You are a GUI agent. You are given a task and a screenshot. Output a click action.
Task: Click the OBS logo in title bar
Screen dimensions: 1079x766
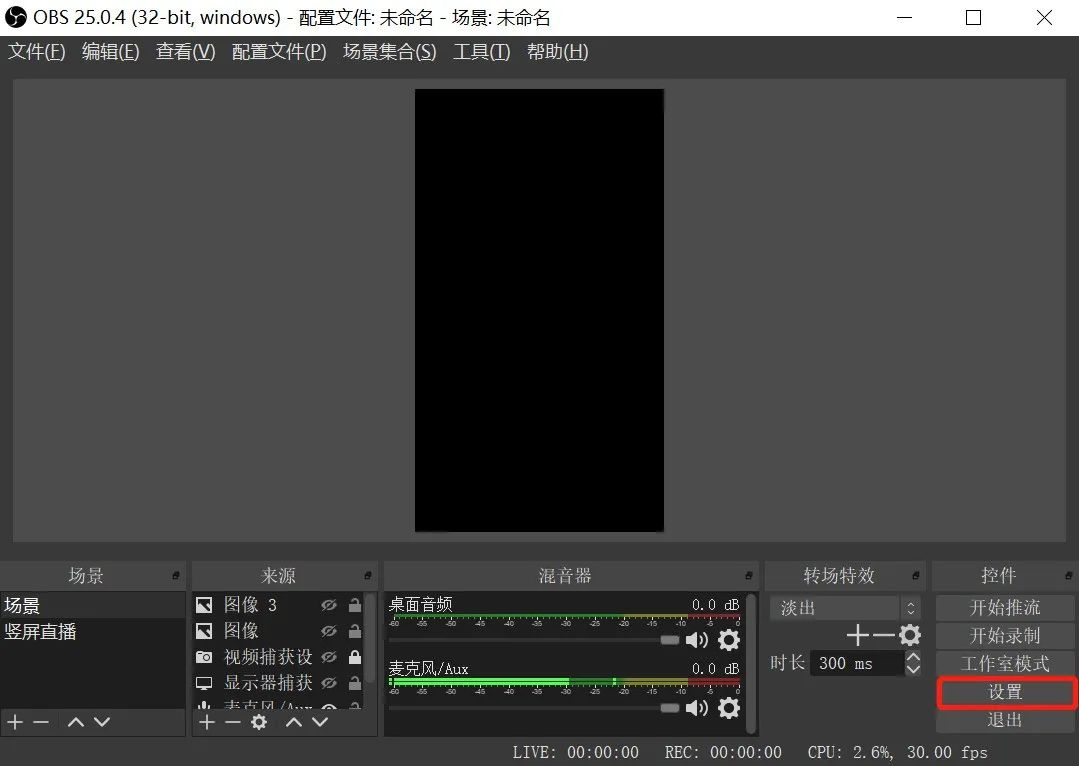[x=15, y=17]
